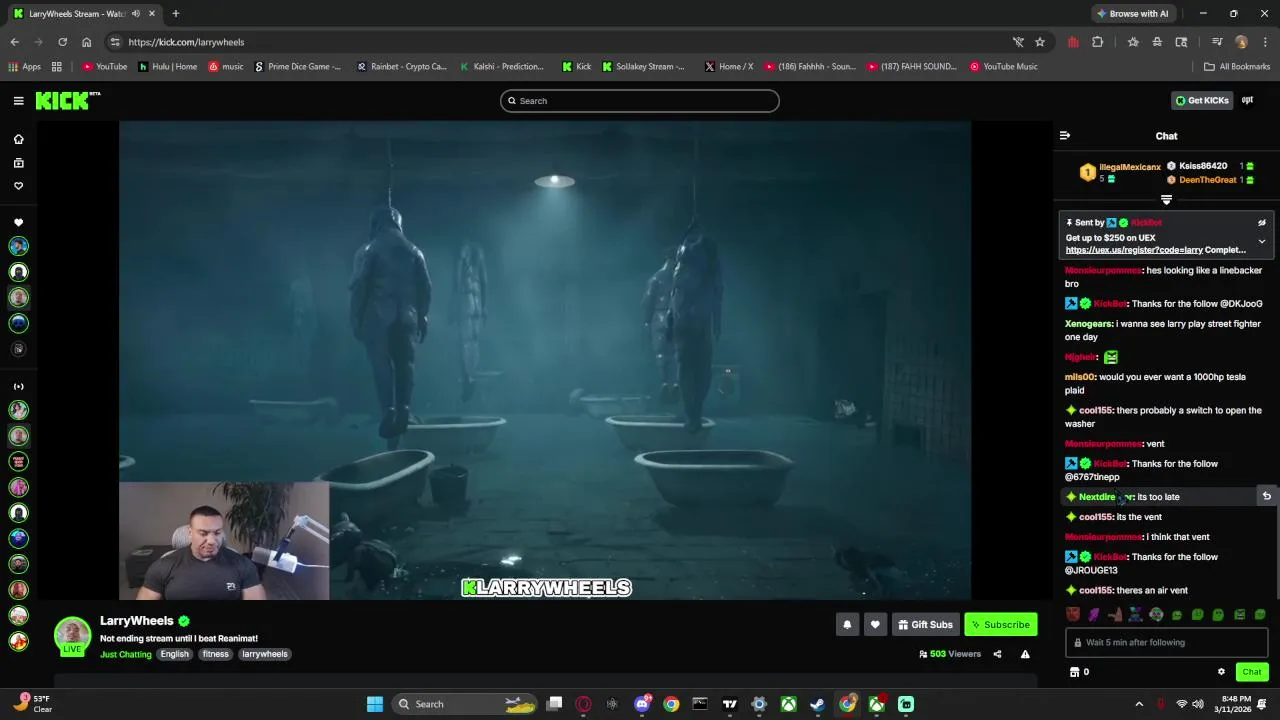Open the Browse icon in the sidebar

click(18, 163)
